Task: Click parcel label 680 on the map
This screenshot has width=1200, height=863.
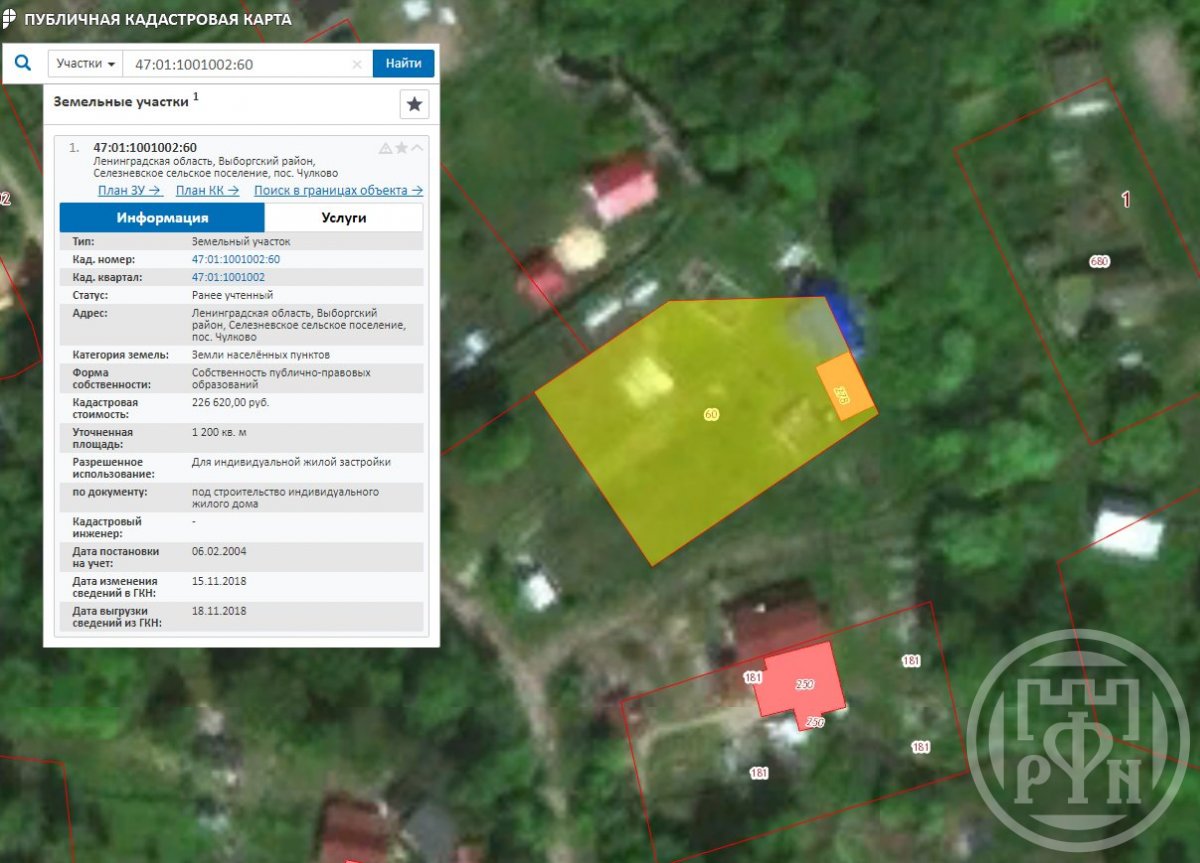Action: (1099, 261)
